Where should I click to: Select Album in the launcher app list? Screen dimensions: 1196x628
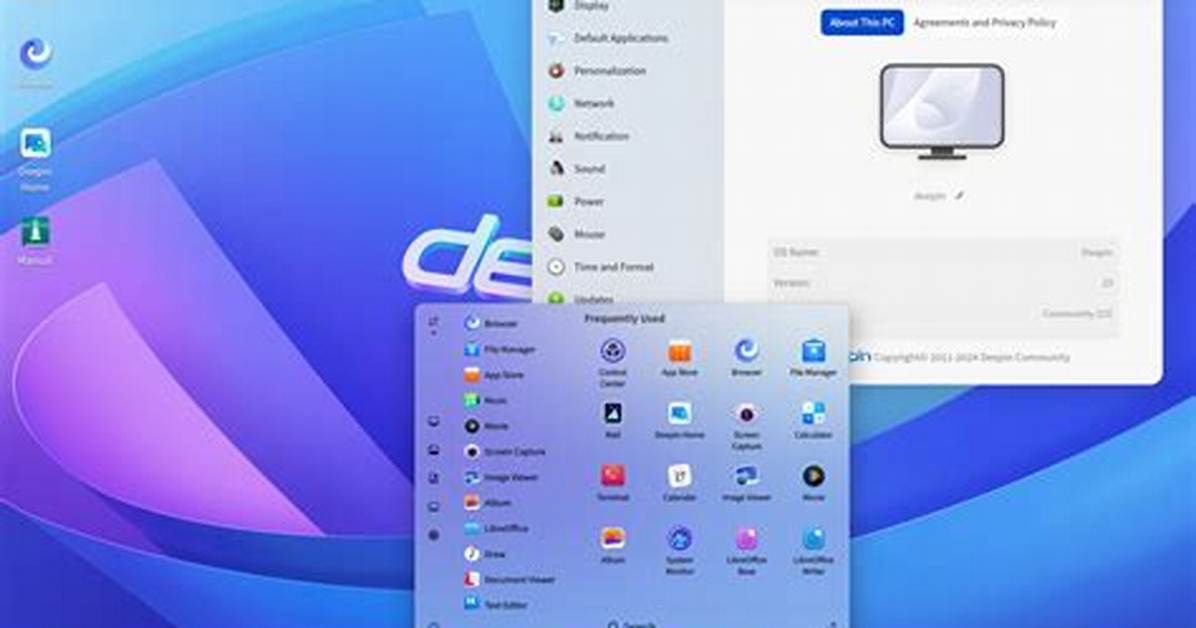(488, 503)
